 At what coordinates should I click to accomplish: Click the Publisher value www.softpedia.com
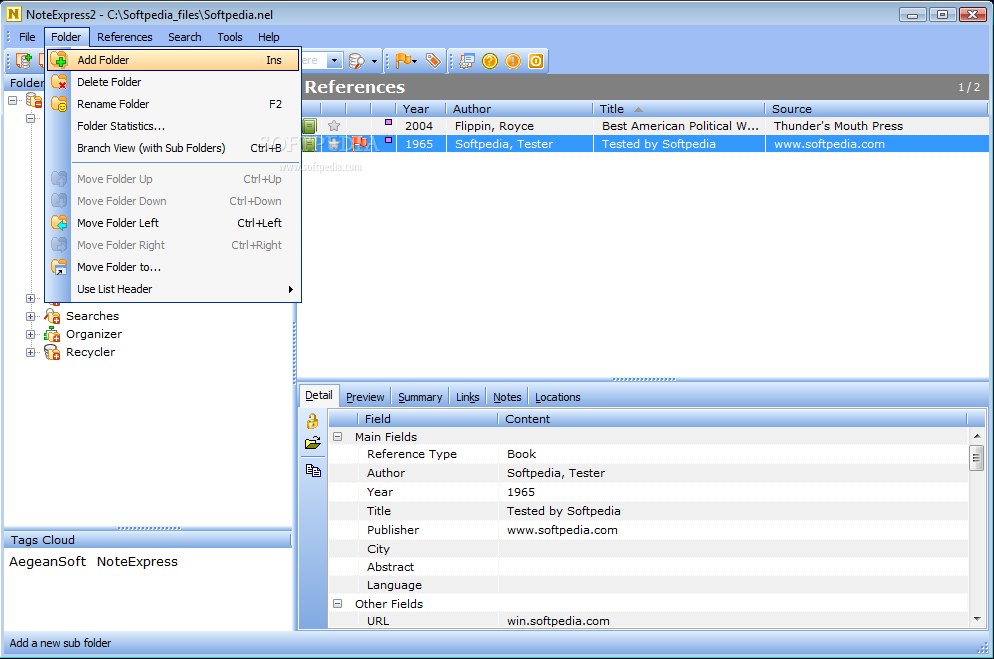[562, 530]
